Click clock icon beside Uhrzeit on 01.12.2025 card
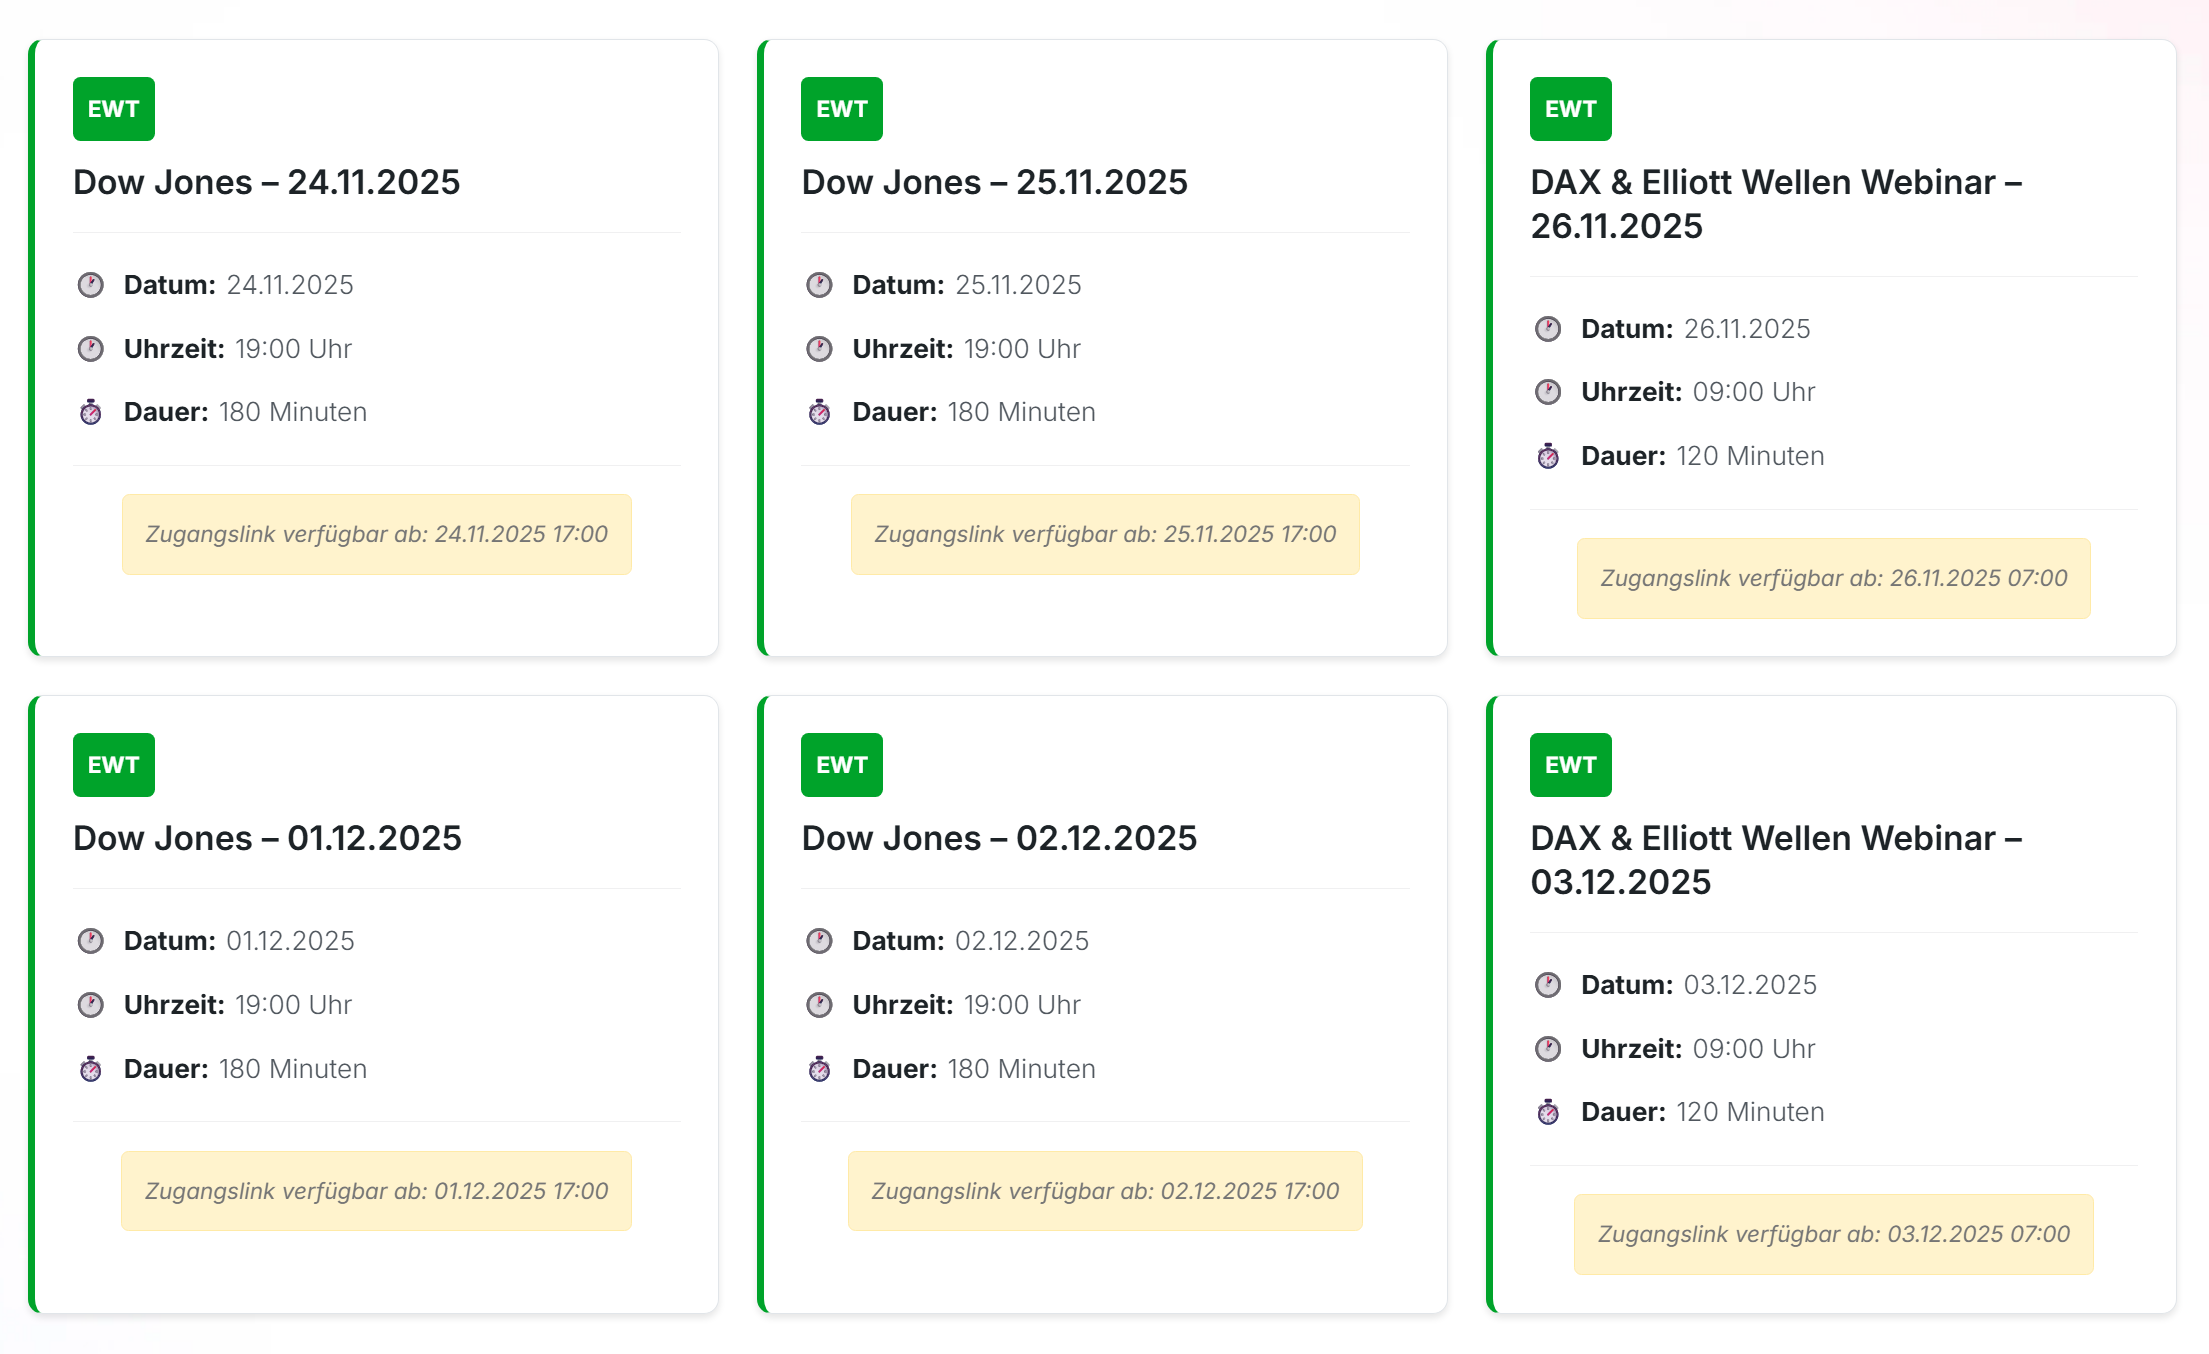Viewport: 2209px width, 1354px height. pos(91,1005)
